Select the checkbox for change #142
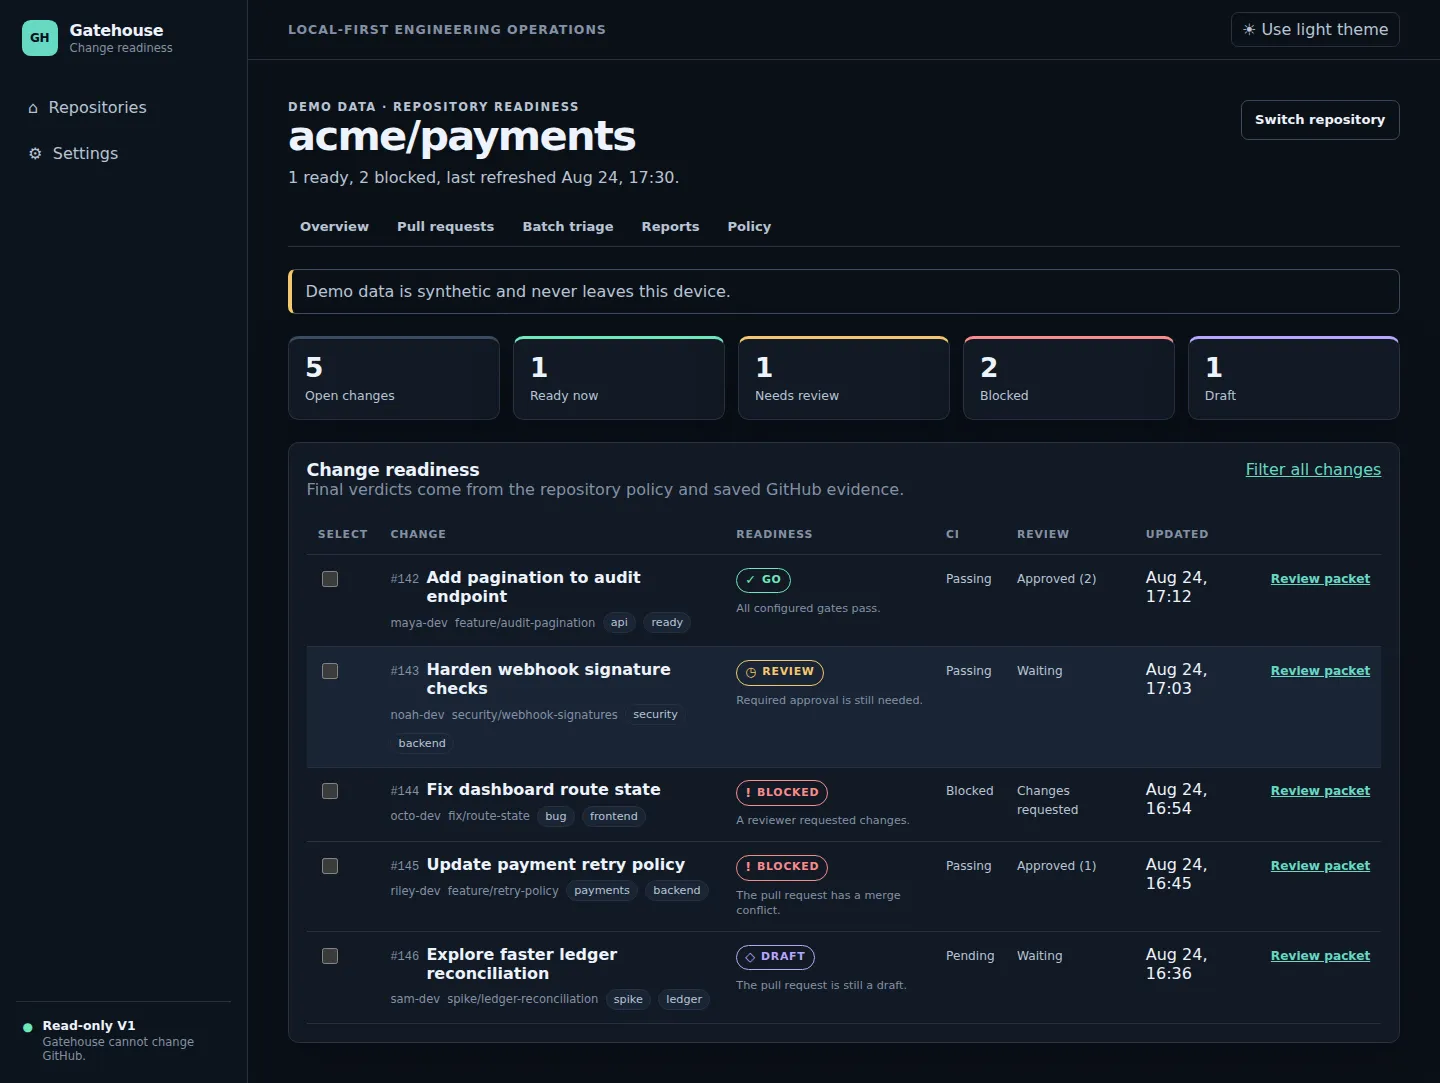 tap(330, 579)
